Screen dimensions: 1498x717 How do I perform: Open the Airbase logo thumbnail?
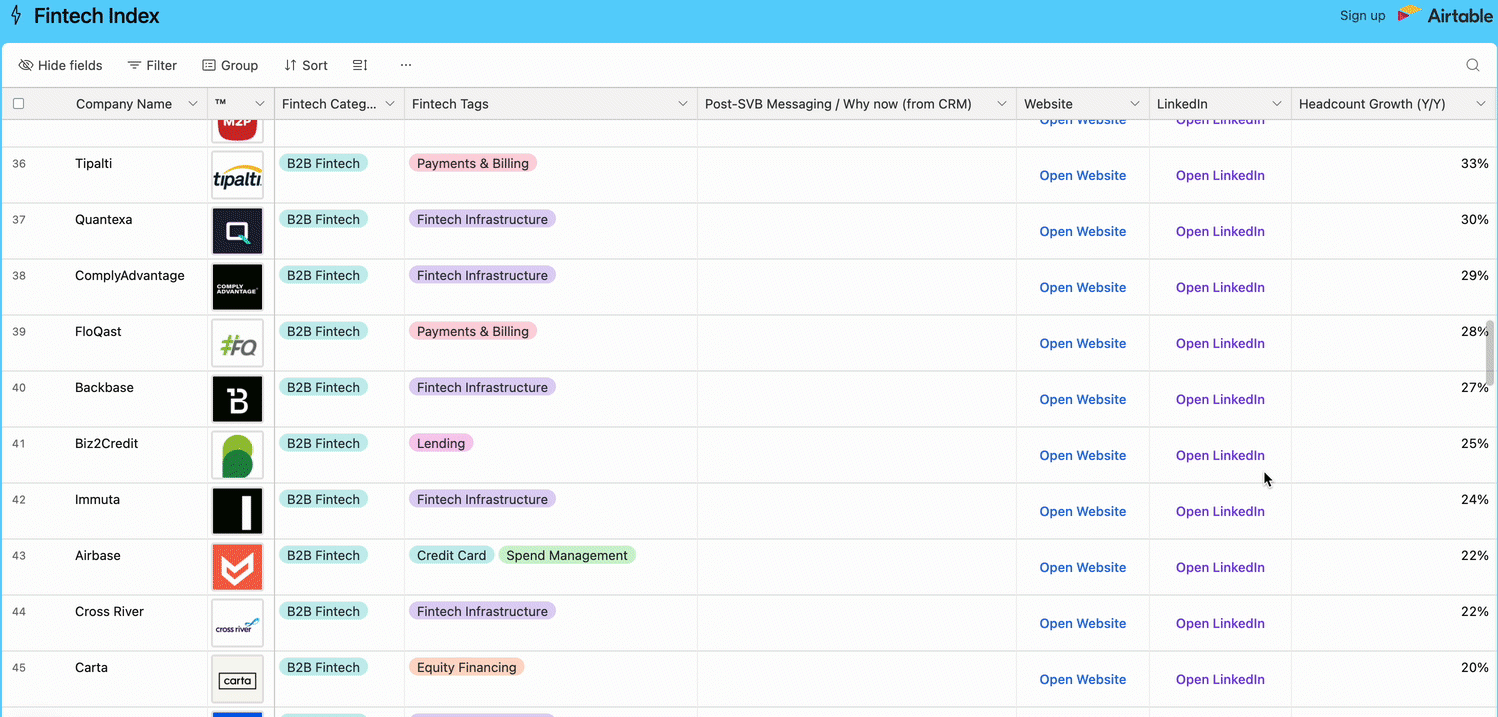pyautogui.click(x=238, y=568)
